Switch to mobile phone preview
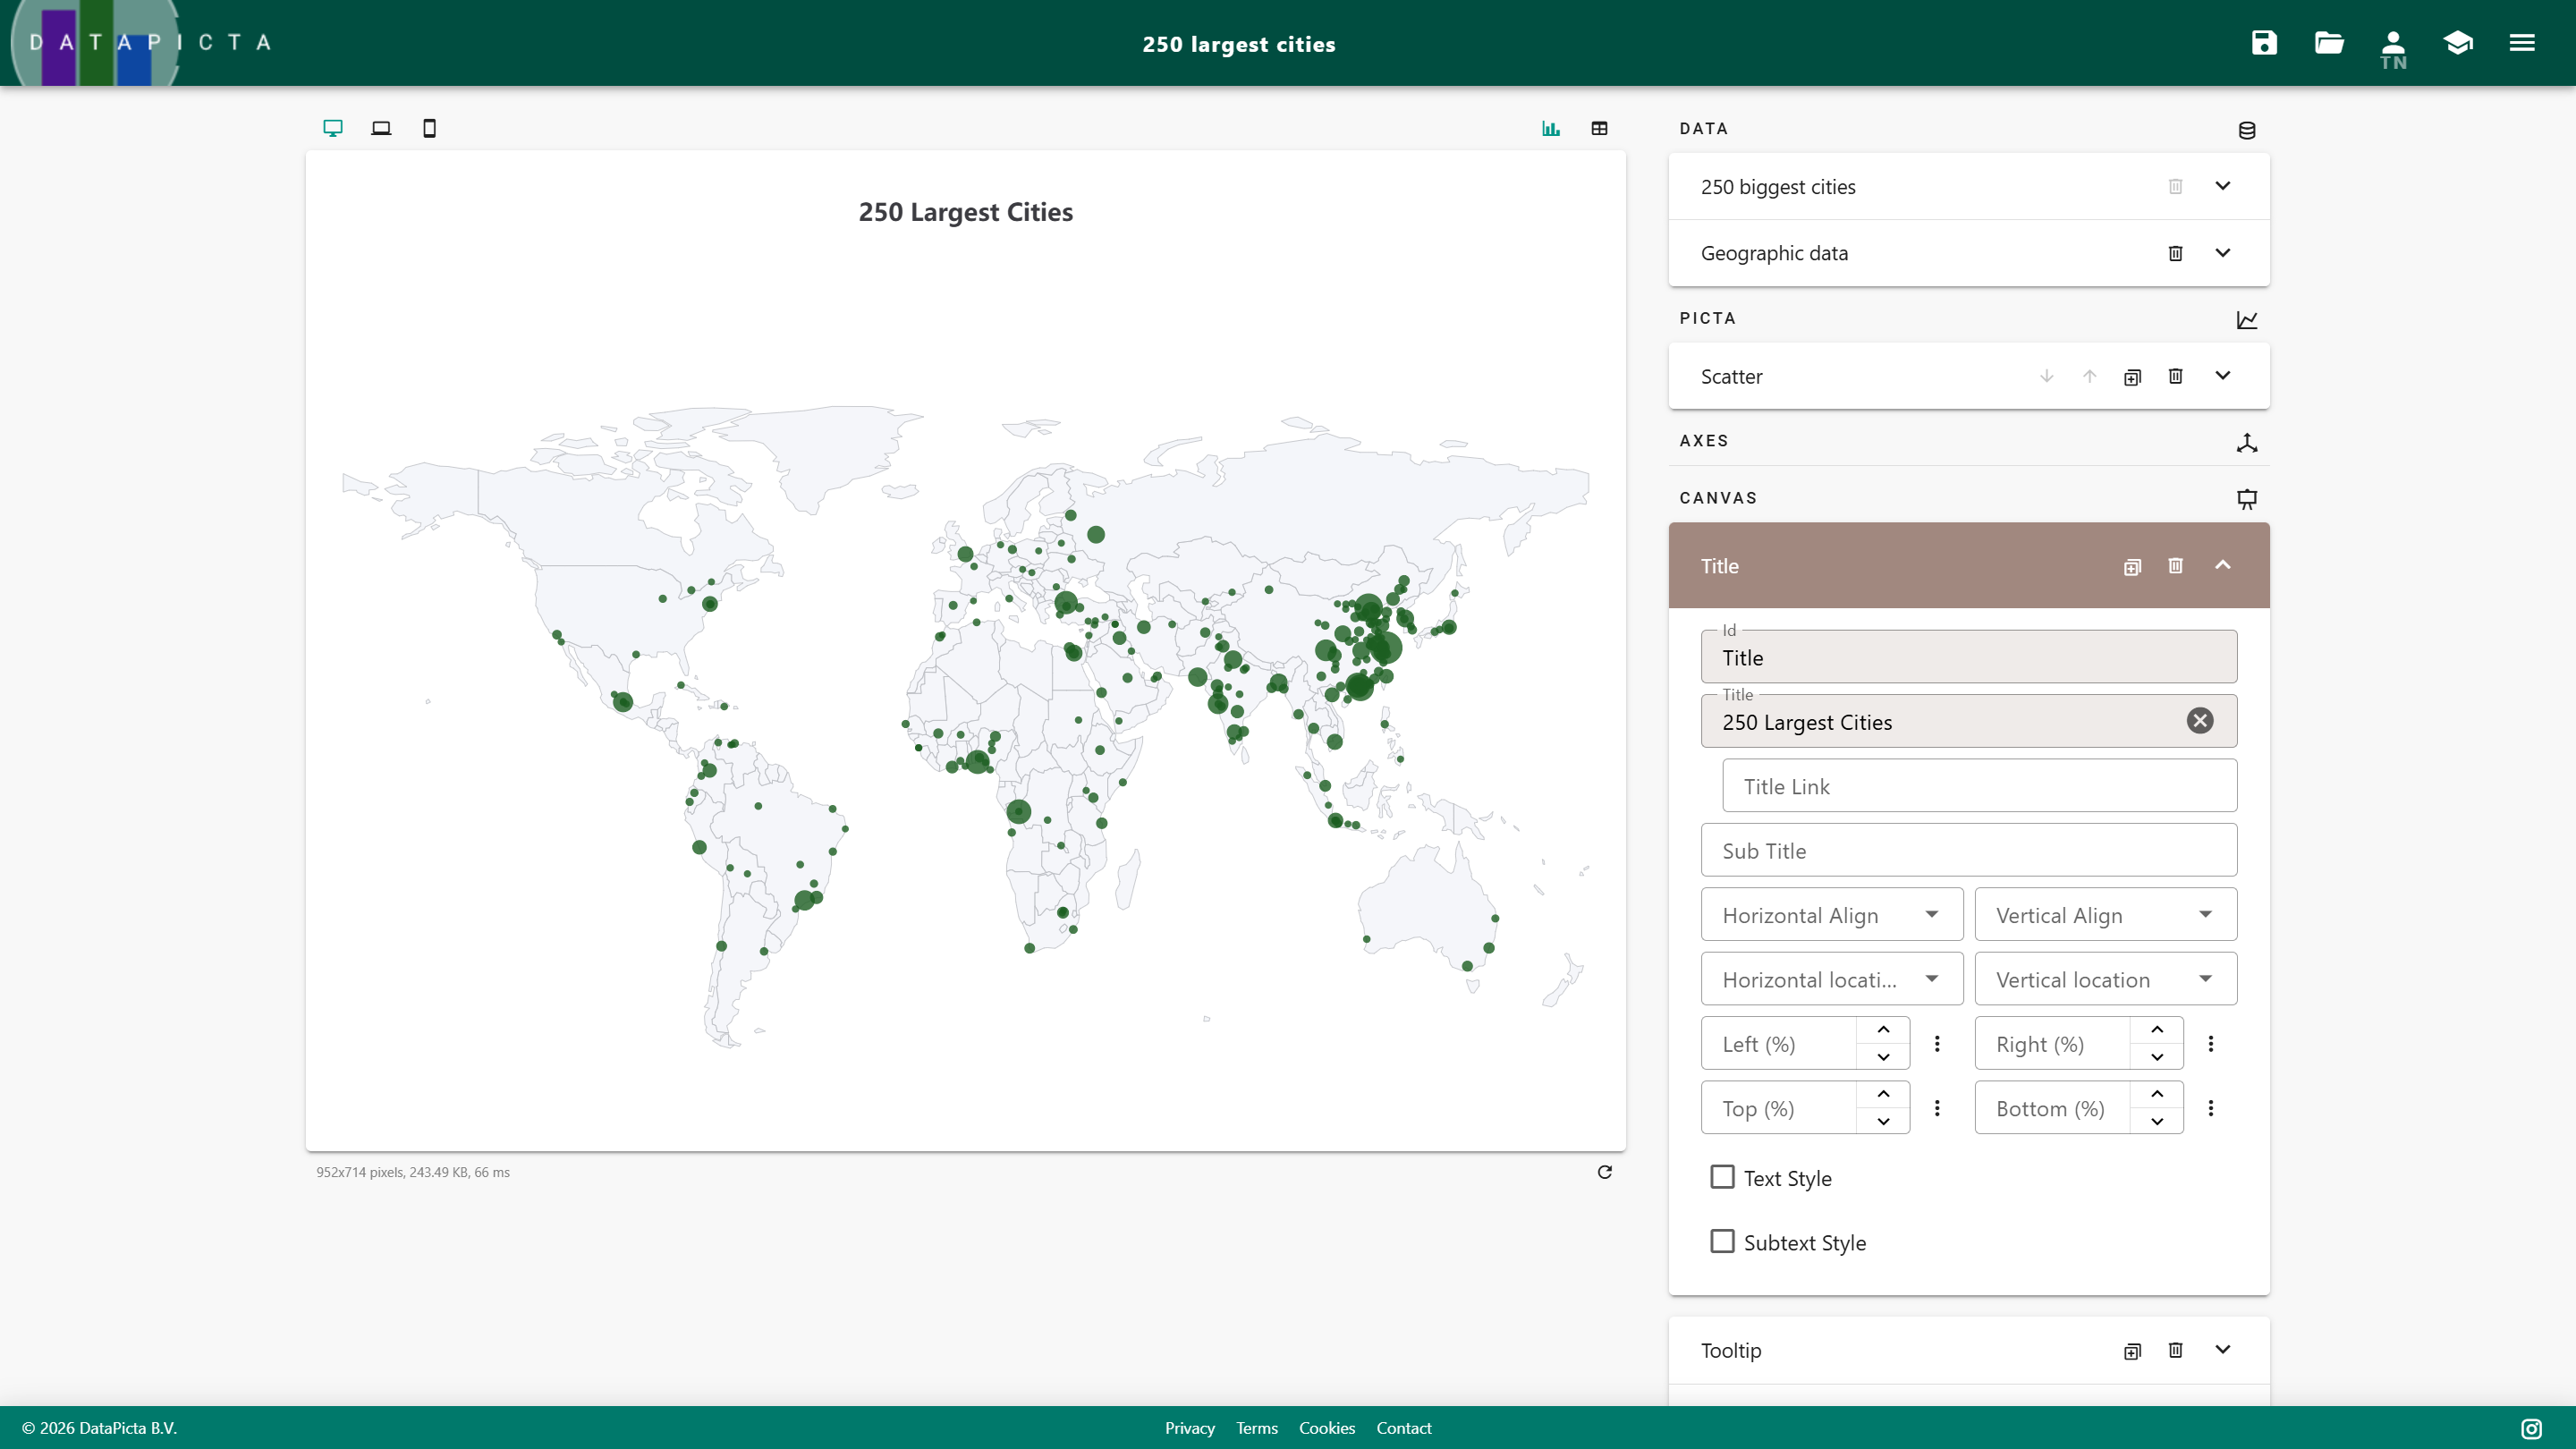The image size is (2576, 1449). (x=429, y=128)
